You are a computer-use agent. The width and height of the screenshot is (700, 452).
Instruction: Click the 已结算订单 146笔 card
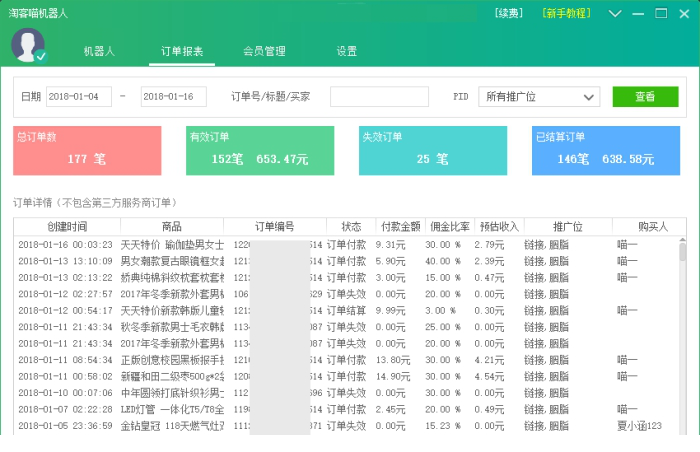click(x=606, y=151)
